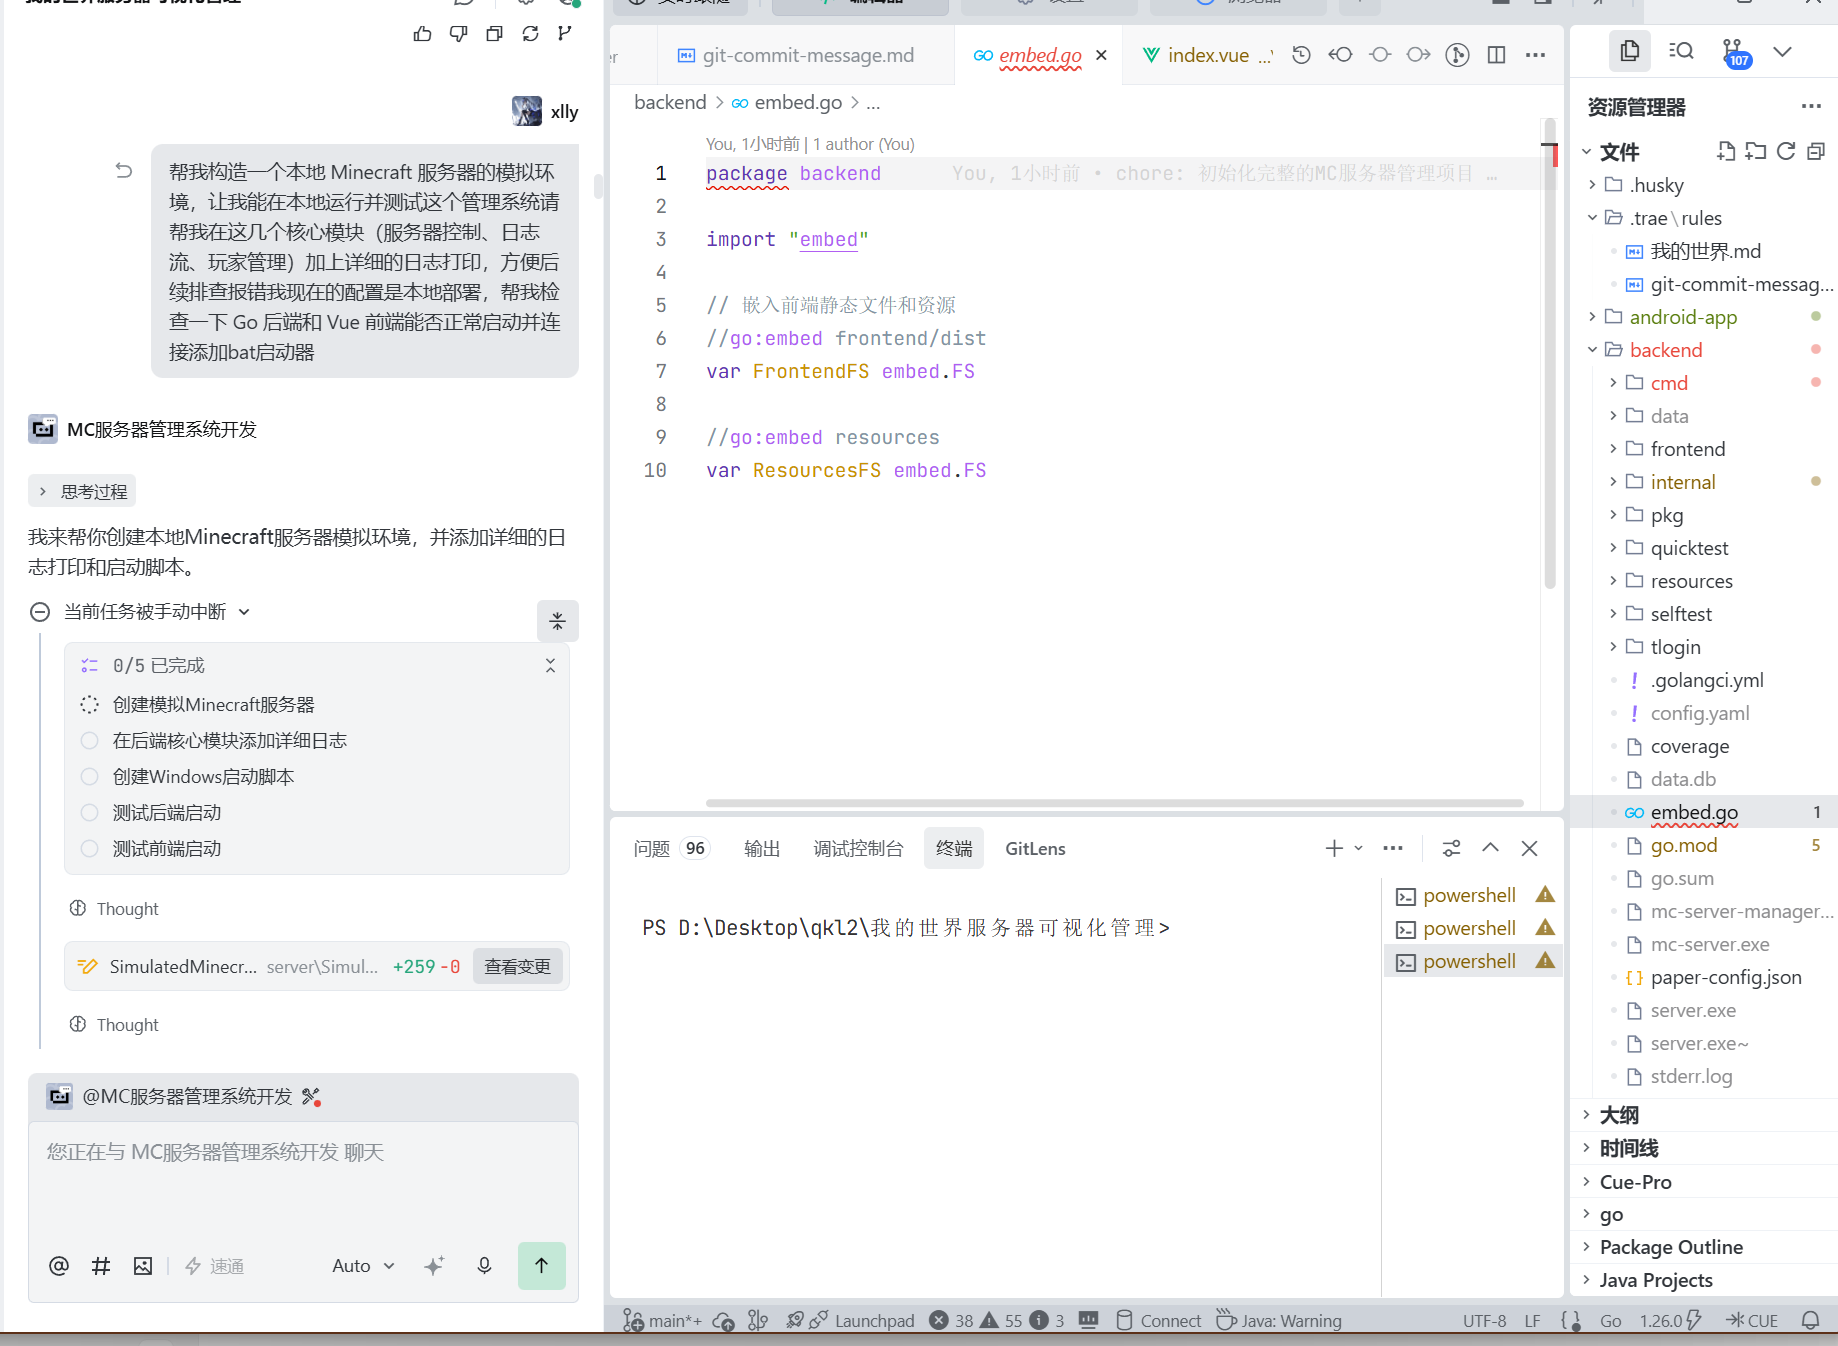Click the branch icon in chat header

click(565, 34)
